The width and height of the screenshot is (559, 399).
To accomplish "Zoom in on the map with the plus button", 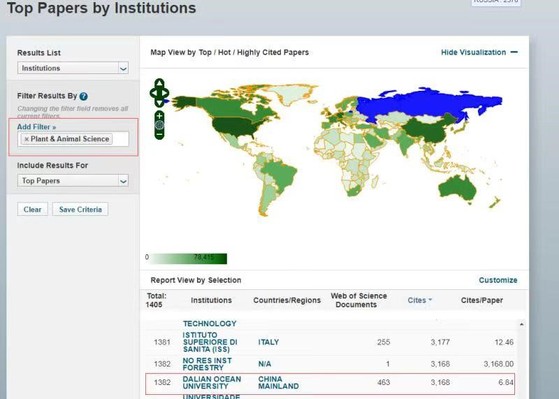I will [x=159, y=115].
